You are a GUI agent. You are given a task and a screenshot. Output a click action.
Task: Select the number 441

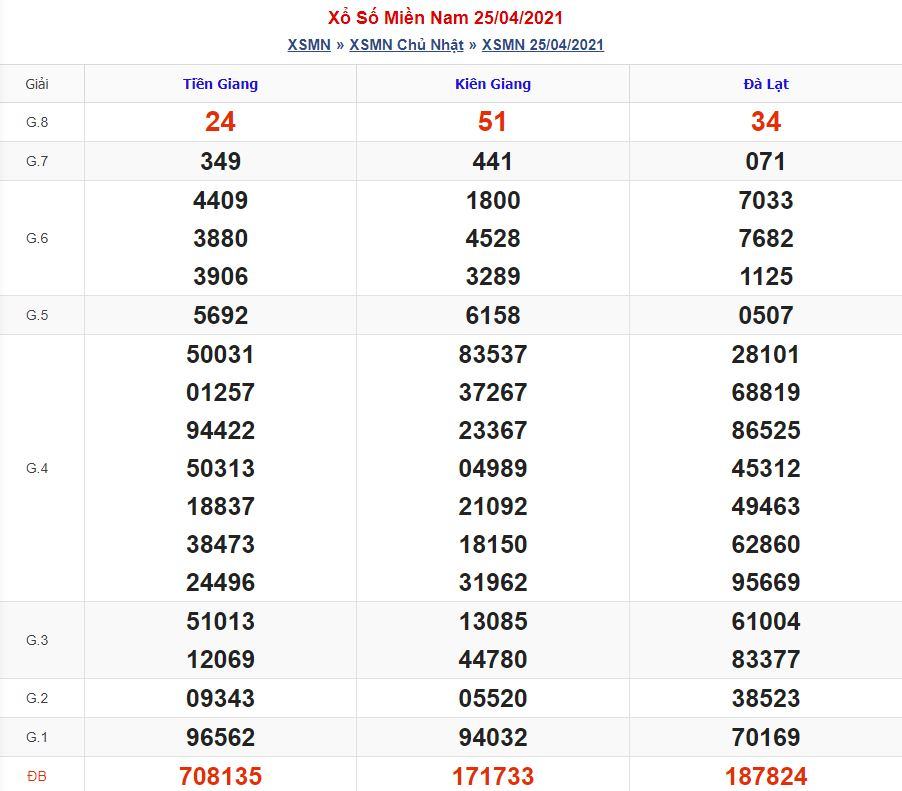tap(492, 161)
